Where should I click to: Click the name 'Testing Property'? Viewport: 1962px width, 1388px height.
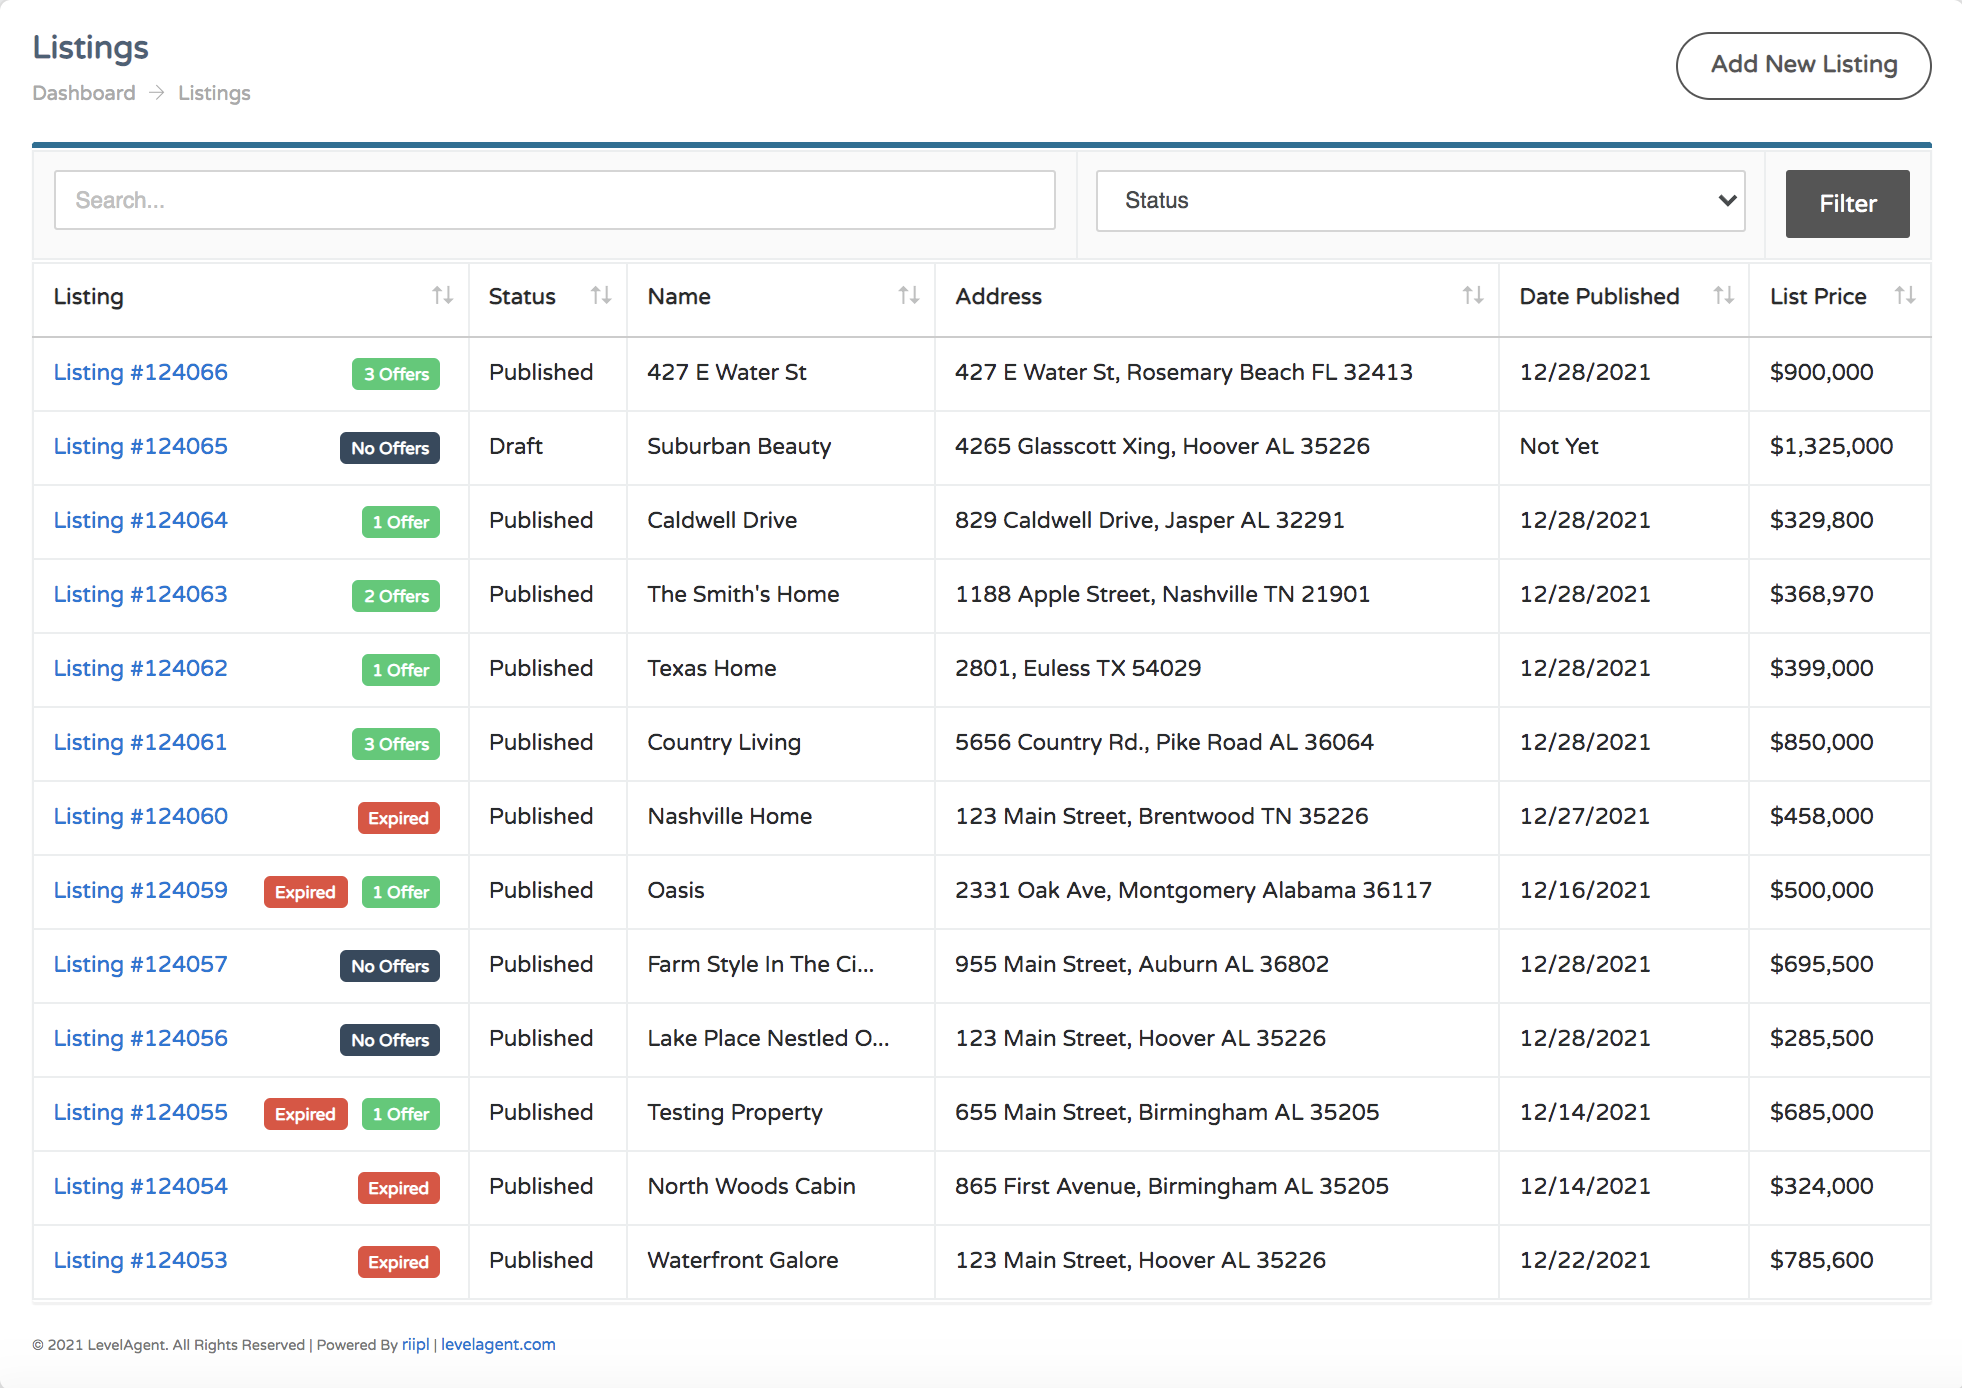pos(735,1112)
